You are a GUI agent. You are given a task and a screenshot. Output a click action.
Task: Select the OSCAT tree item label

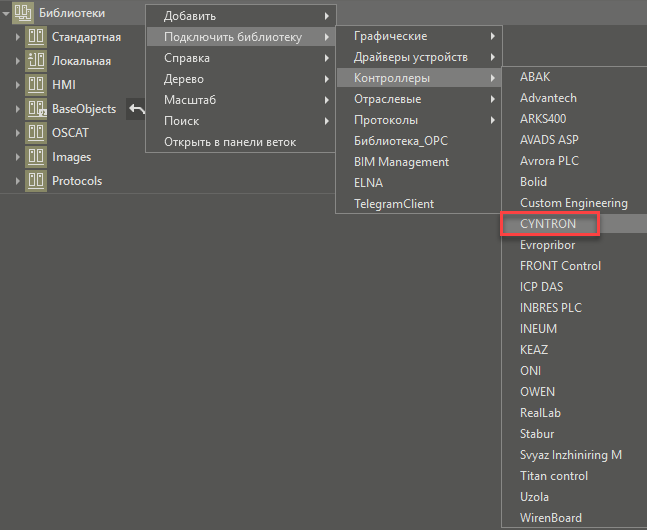point(70,133)
